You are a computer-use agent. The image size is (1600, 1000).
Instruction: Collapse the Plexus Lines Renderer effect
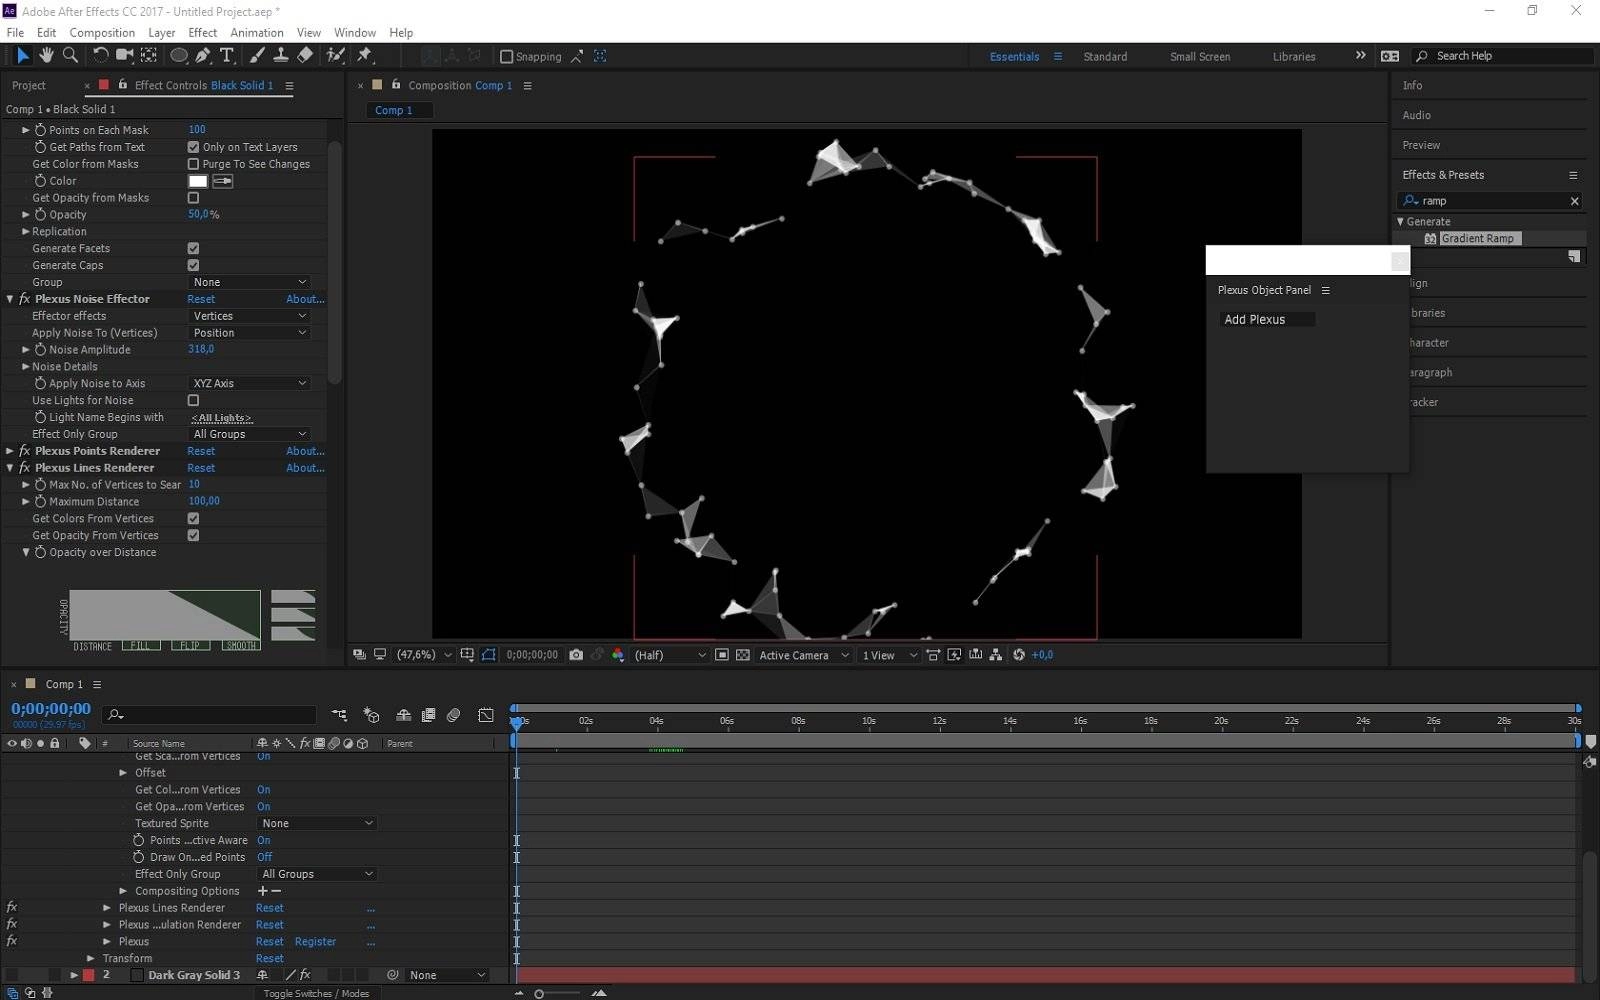(10, 468)
